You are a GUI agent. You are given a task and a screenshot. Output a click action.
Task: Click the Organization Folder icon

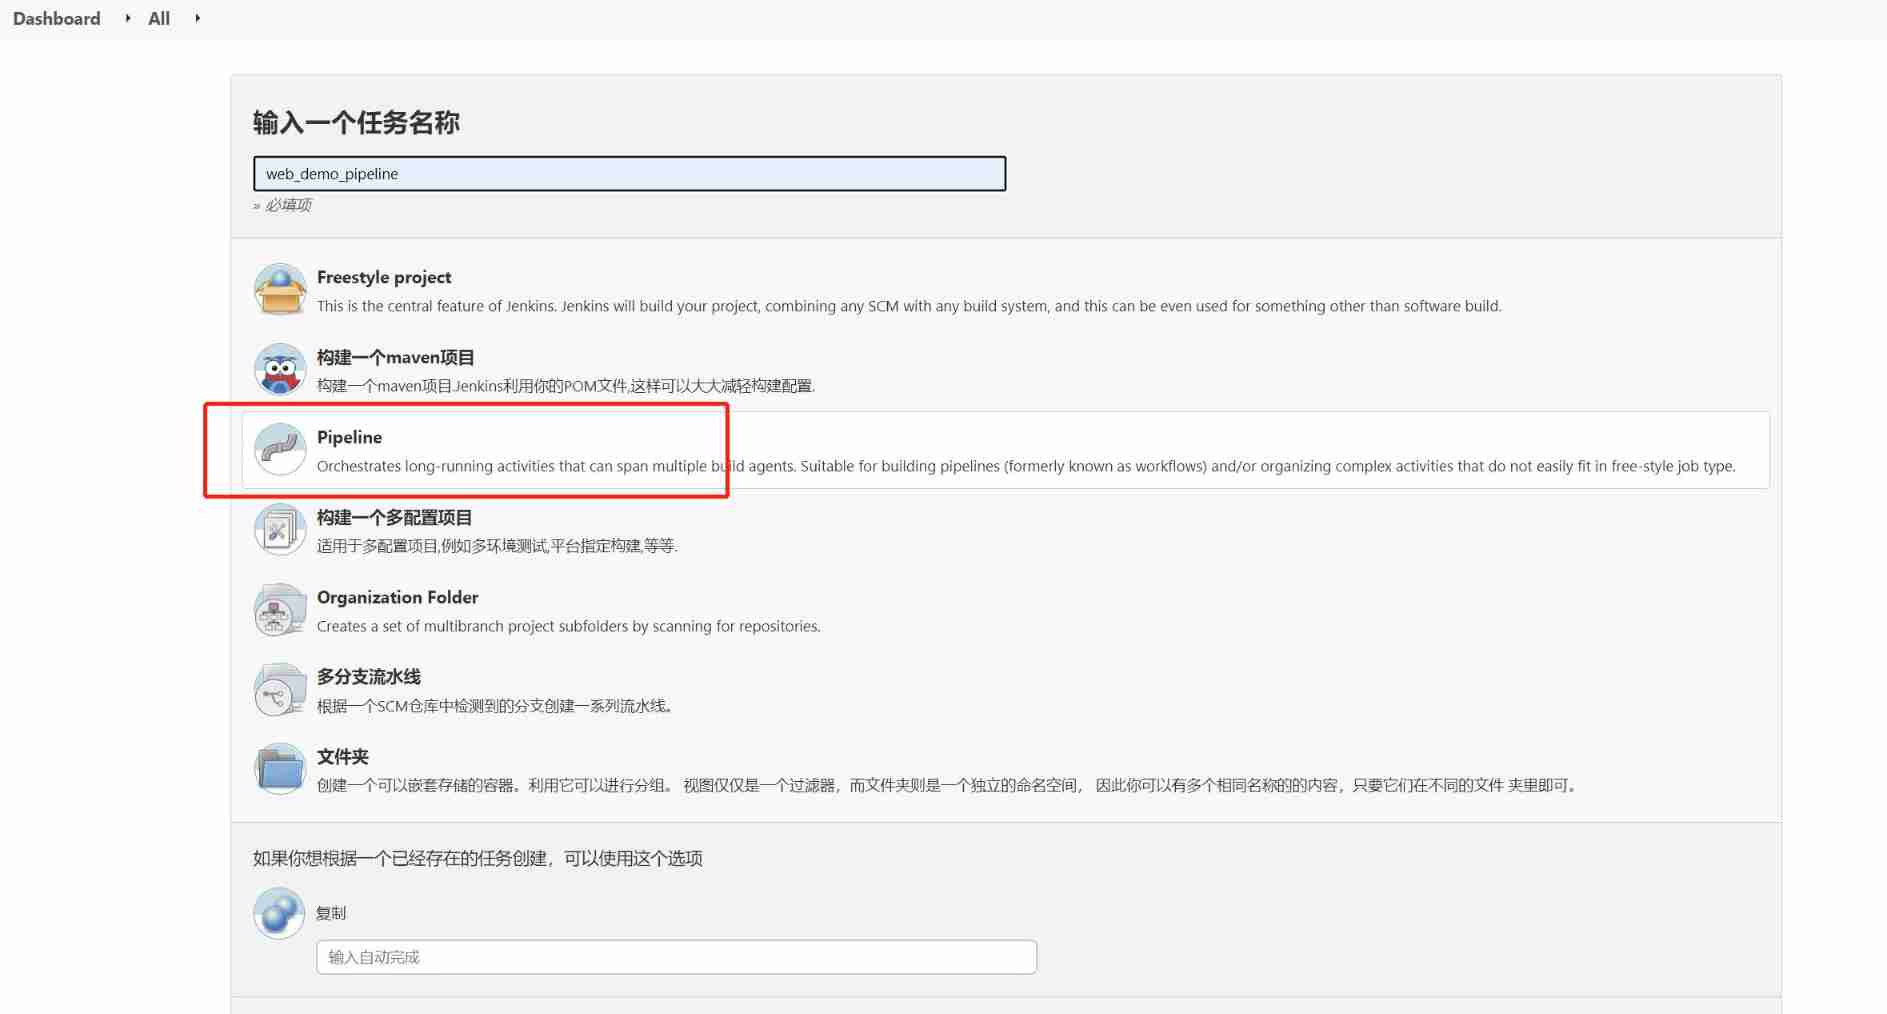(280, 610)
